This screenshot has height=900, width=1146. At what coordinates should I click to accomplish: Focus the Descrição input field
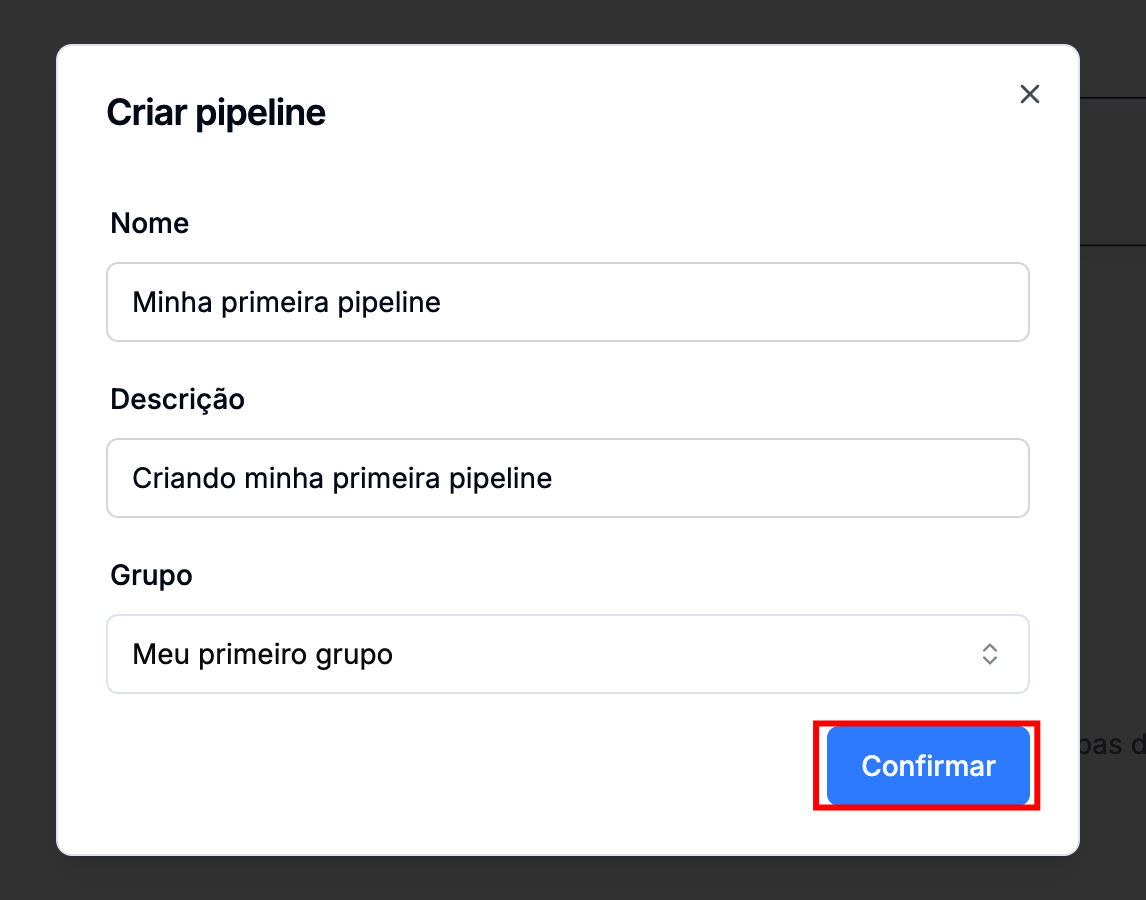(567, 478)
